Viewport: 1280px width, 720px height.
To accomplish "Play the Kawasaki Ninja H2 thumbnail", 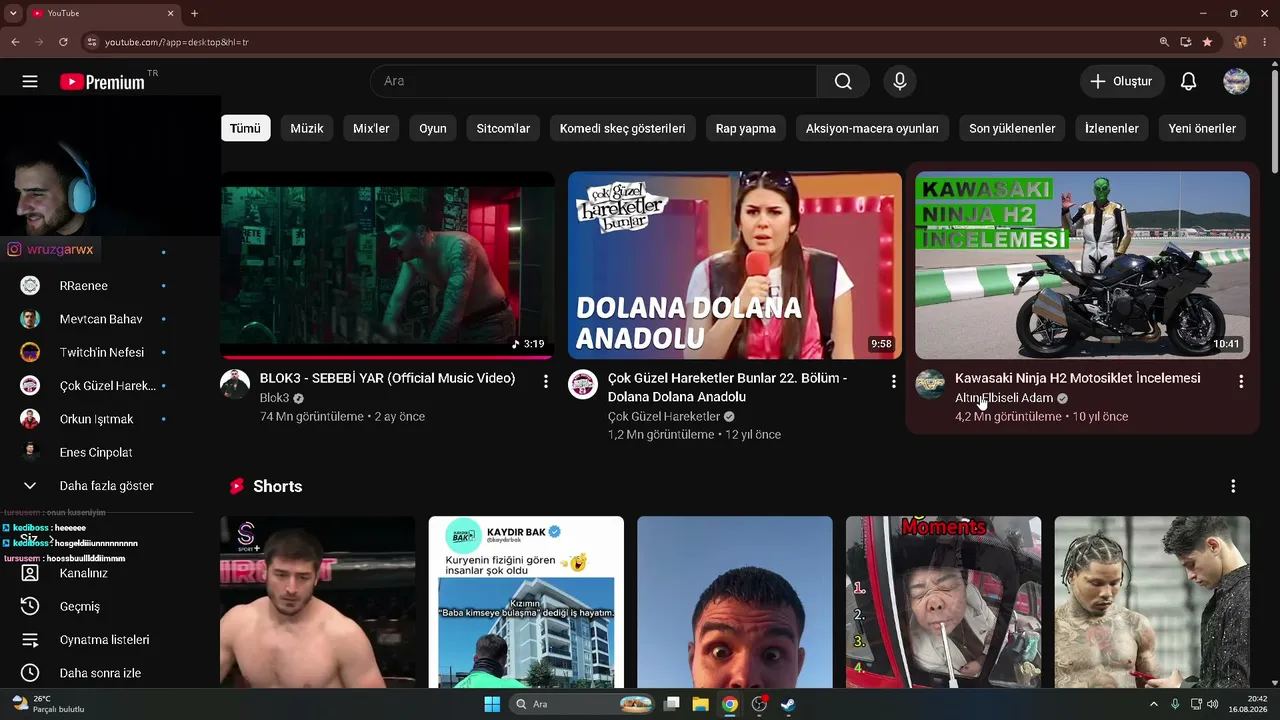I will point(1082,265).
